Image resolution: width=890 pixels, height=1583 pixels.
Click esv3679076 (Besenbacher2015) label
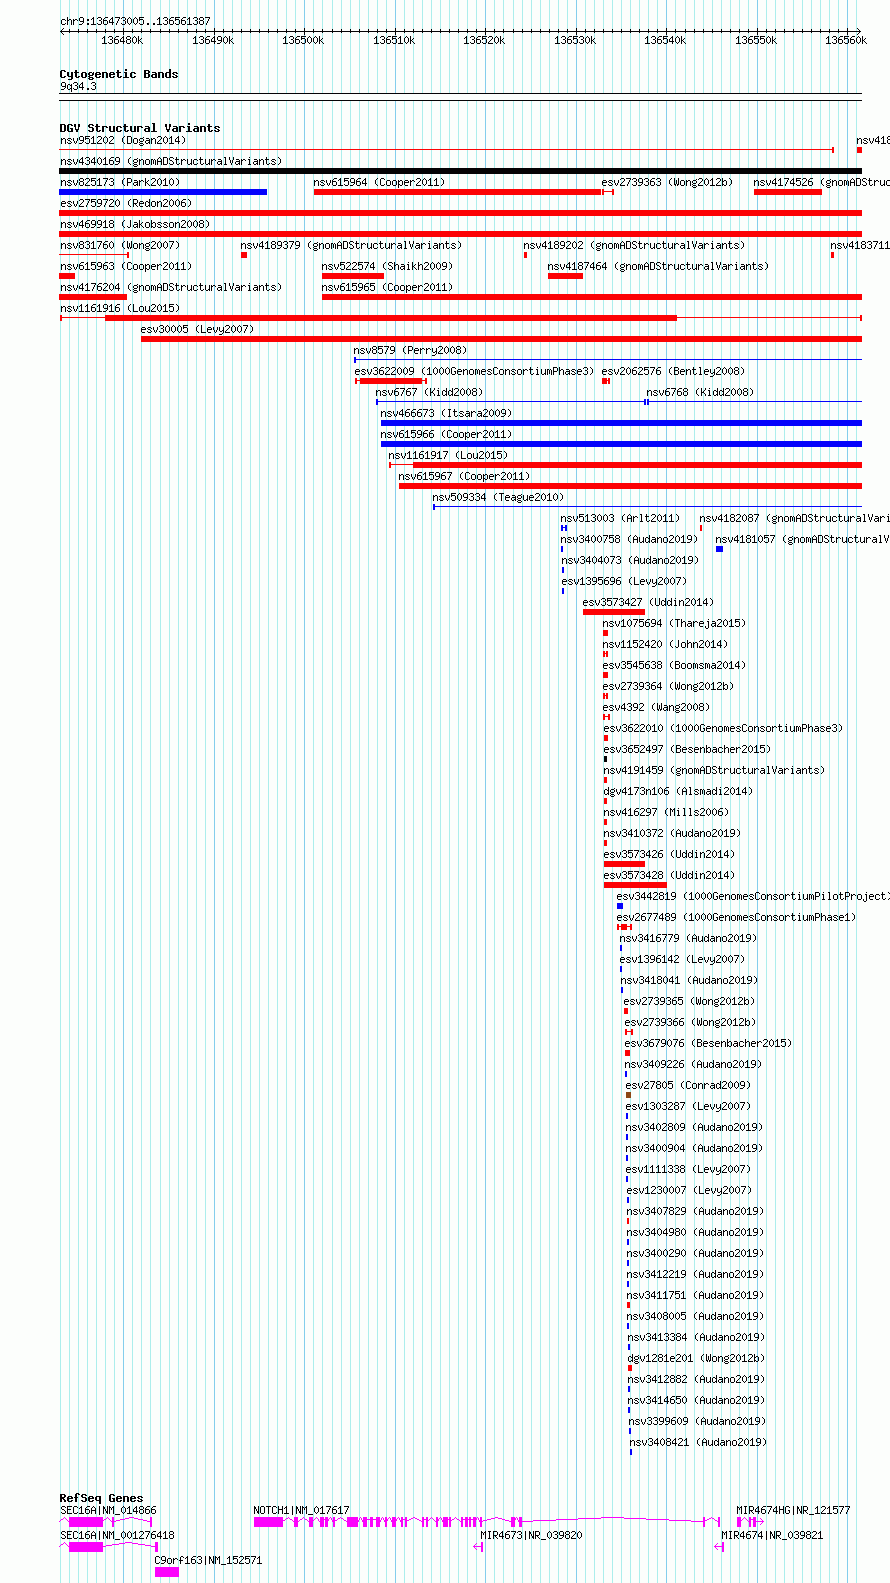point(708,1043)
